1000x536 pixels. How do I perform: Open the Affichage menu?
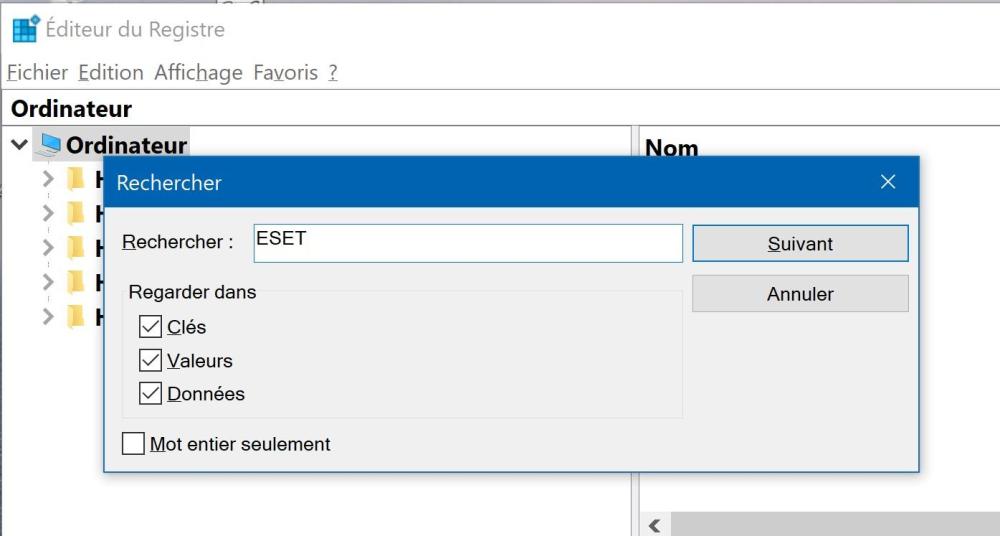click(x=198, y=72)
